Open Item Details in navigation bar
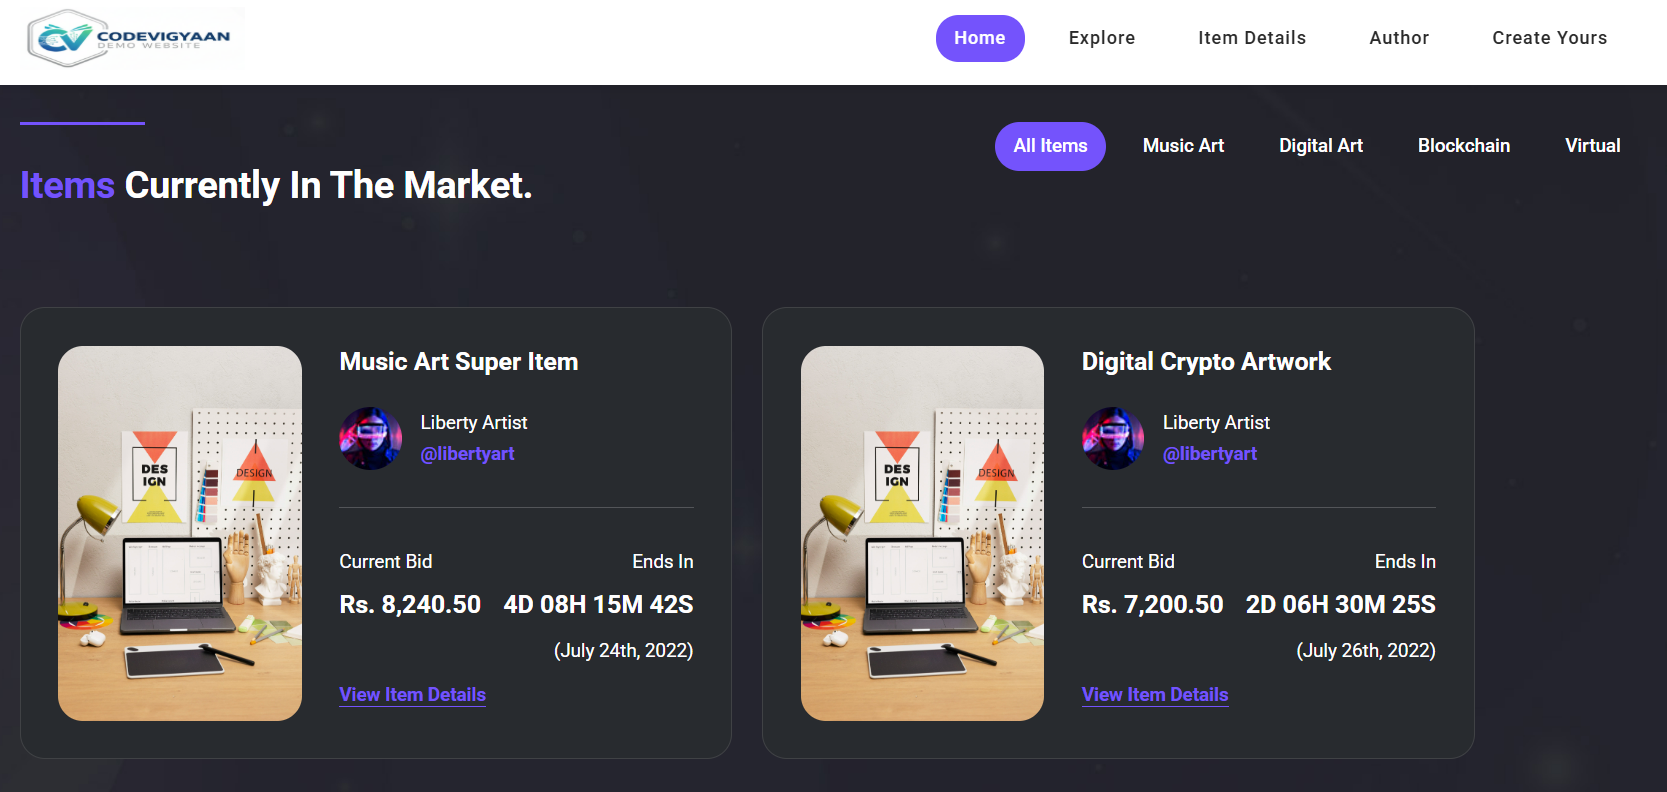Image resolution: width=1667 pixels, height=792 pixels. [1251, 38]
